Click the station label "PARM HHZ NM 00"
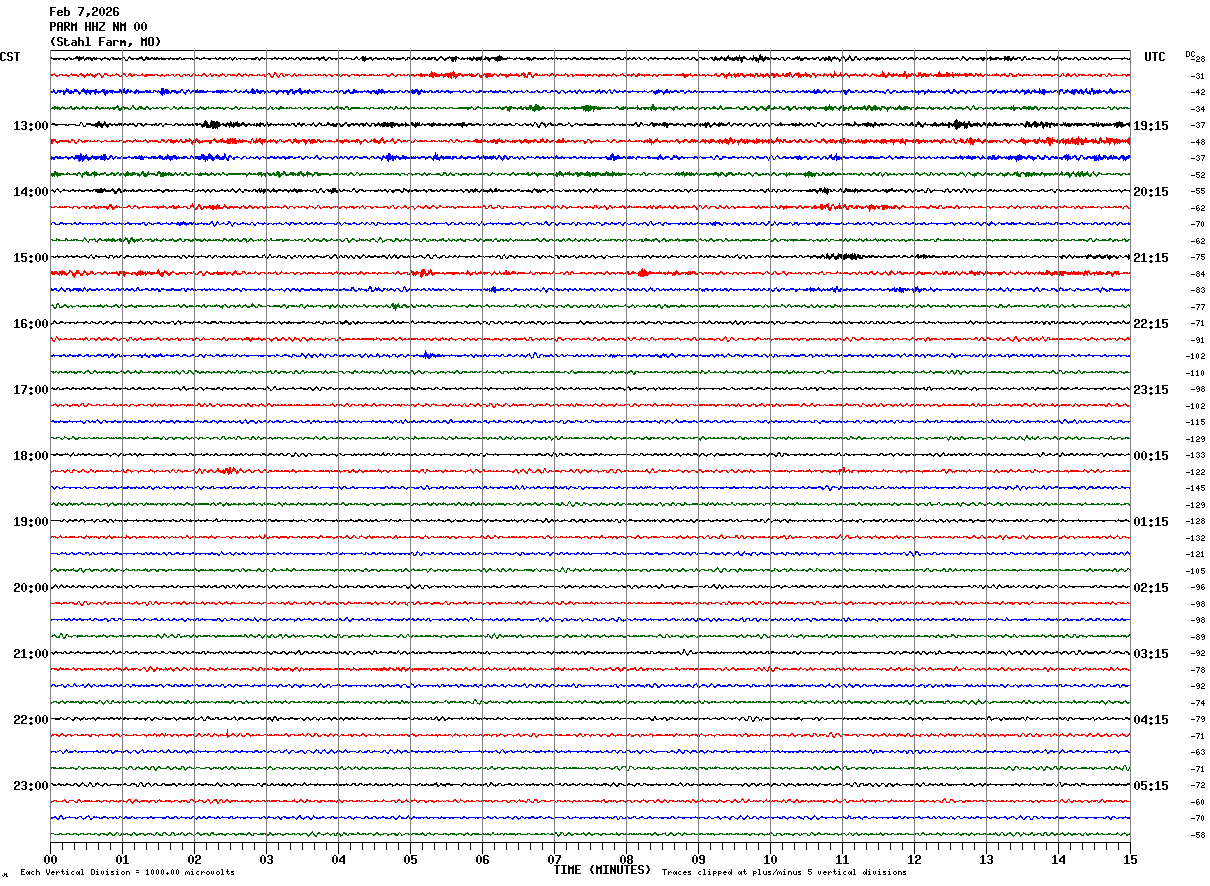 pyautogui.click(x=98, y=27)
